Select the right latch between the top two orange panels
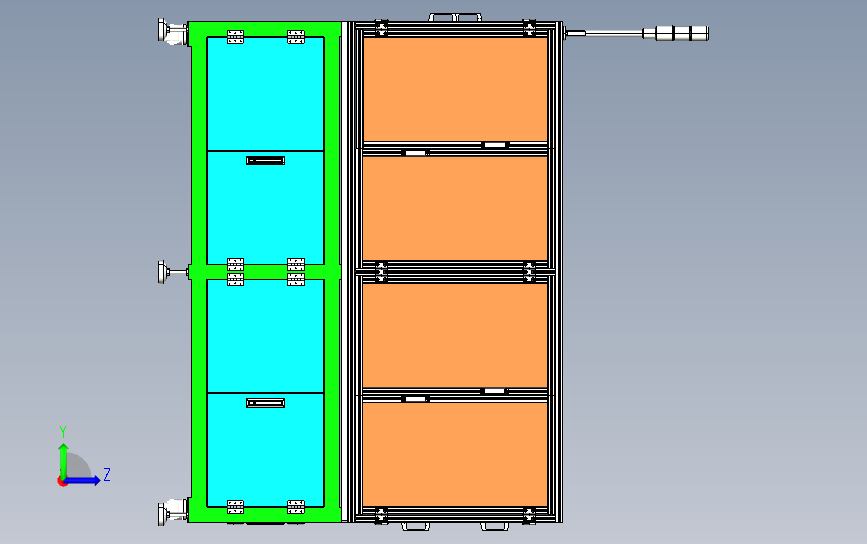This screenshot has width=867, height=544. pyautogui.click(x=494, y=145)
